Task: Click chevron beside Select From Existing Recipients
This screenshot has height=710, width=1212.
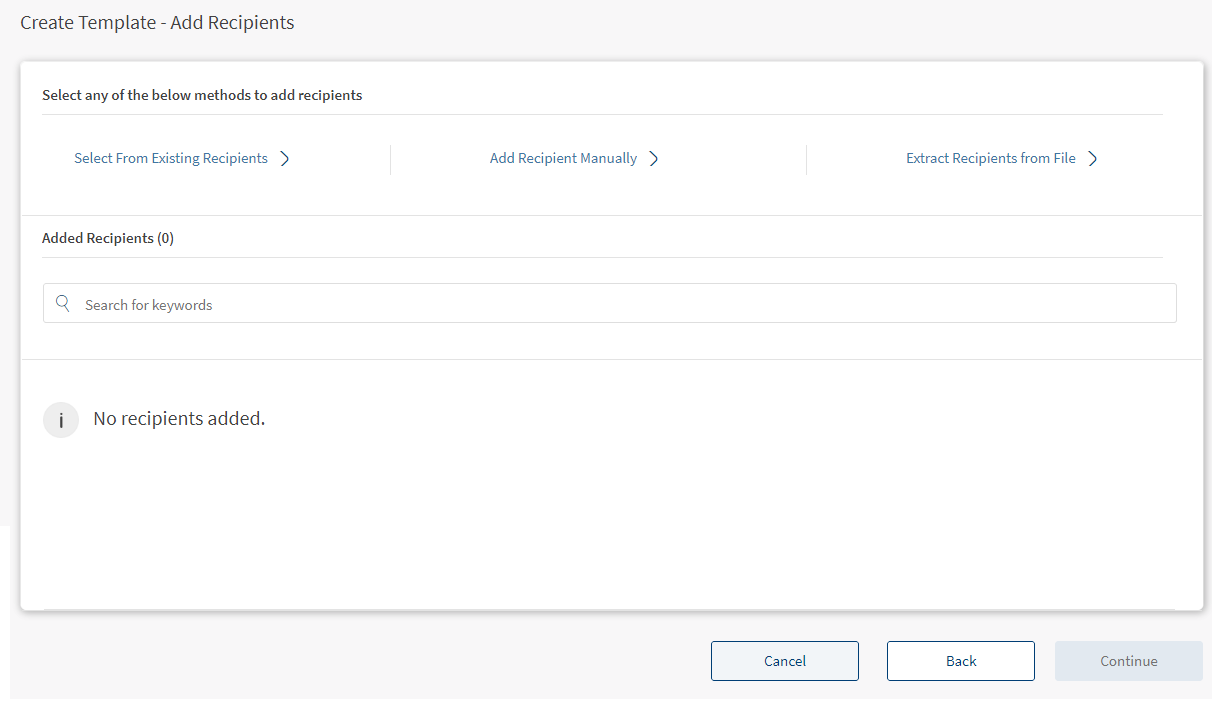Action: coord(285,158)
